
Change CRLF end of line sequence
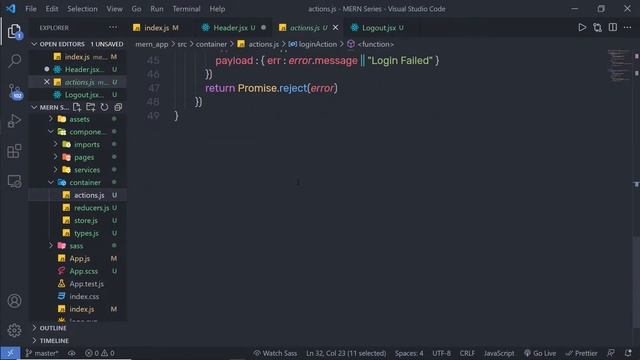coord(467,353)
